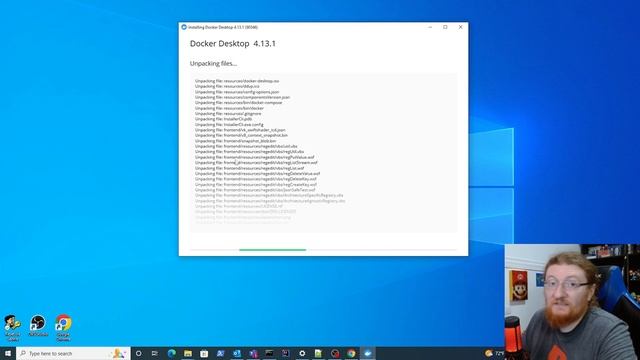
Task: Click the log line ending 'snapshot_blob.bin'
Action: 236,141
